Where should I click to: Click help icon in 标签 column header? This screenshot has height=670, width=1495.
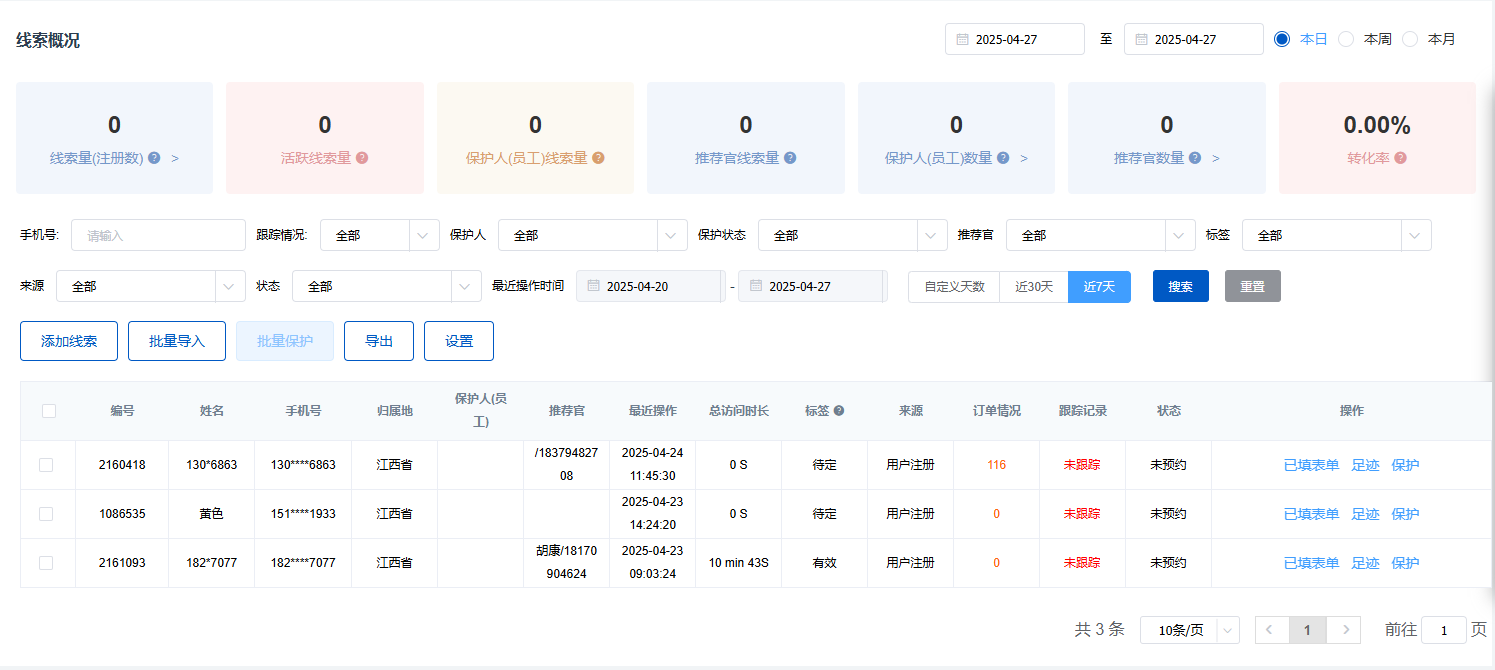click(x=839, y=411)
